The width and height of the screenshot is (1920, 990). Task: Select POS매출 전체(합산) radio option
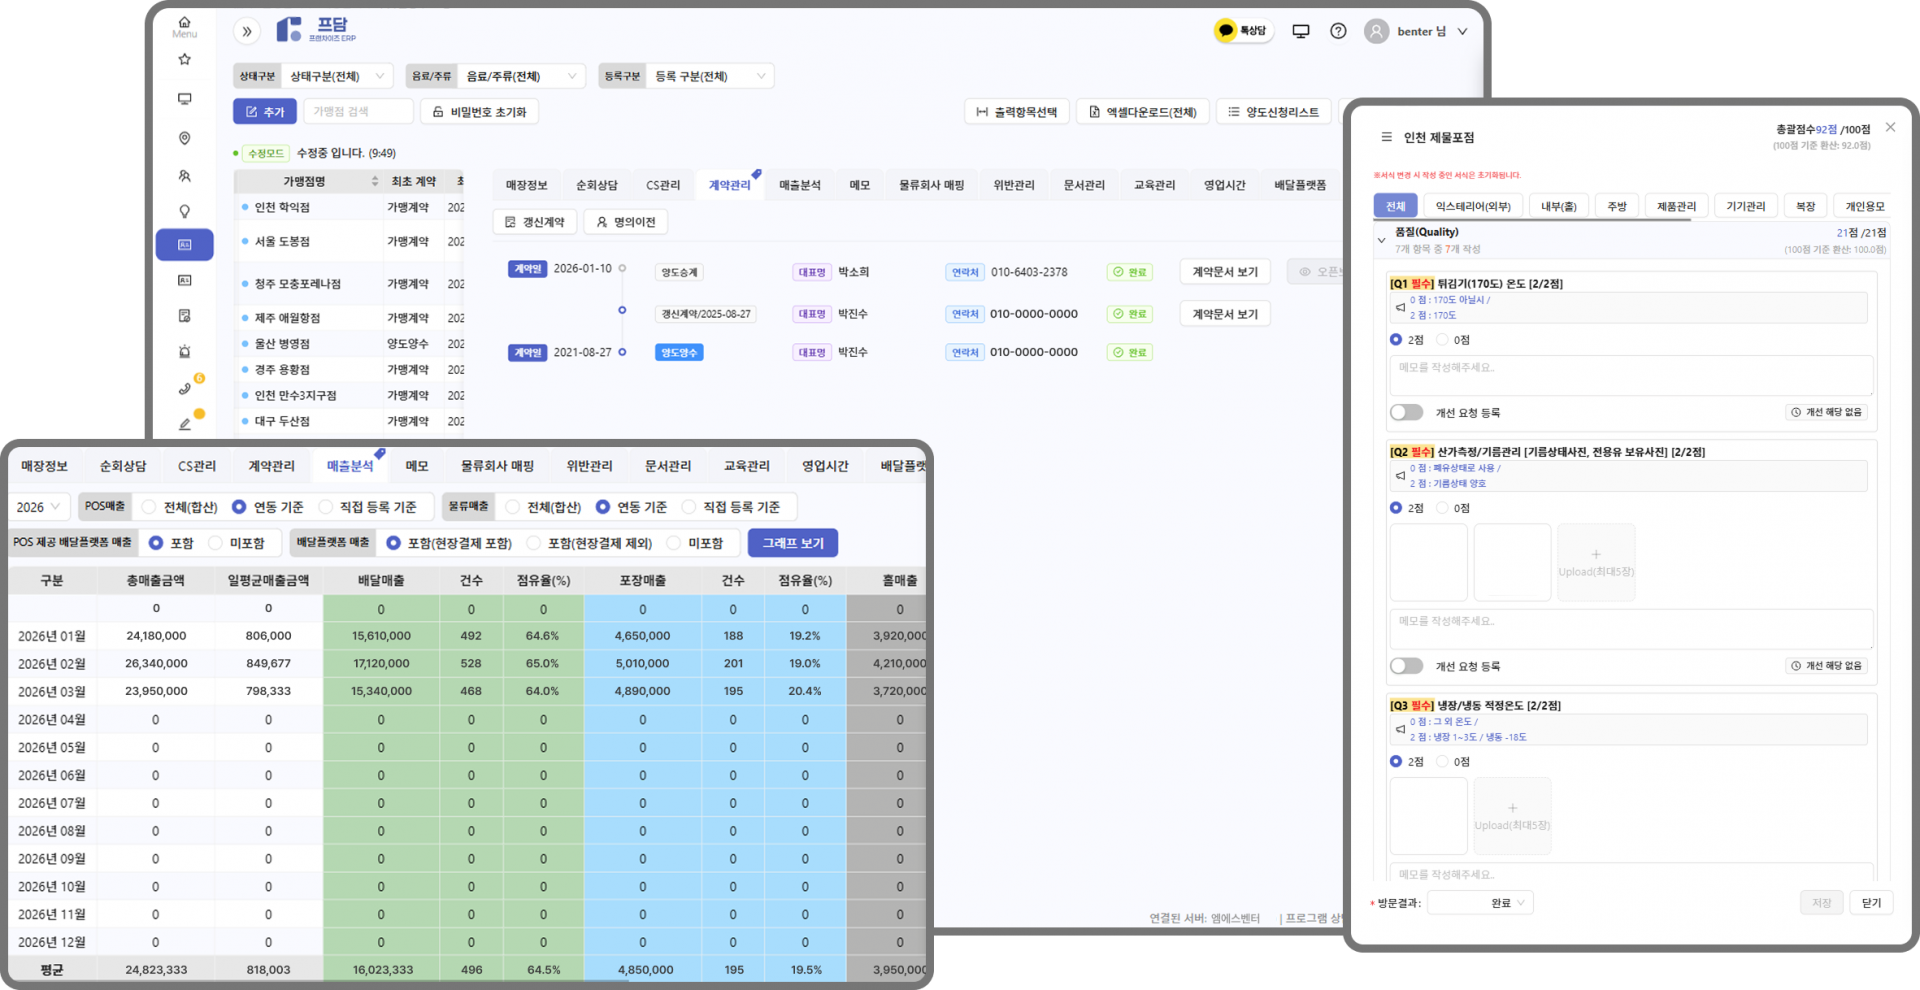tap(149, 507)
